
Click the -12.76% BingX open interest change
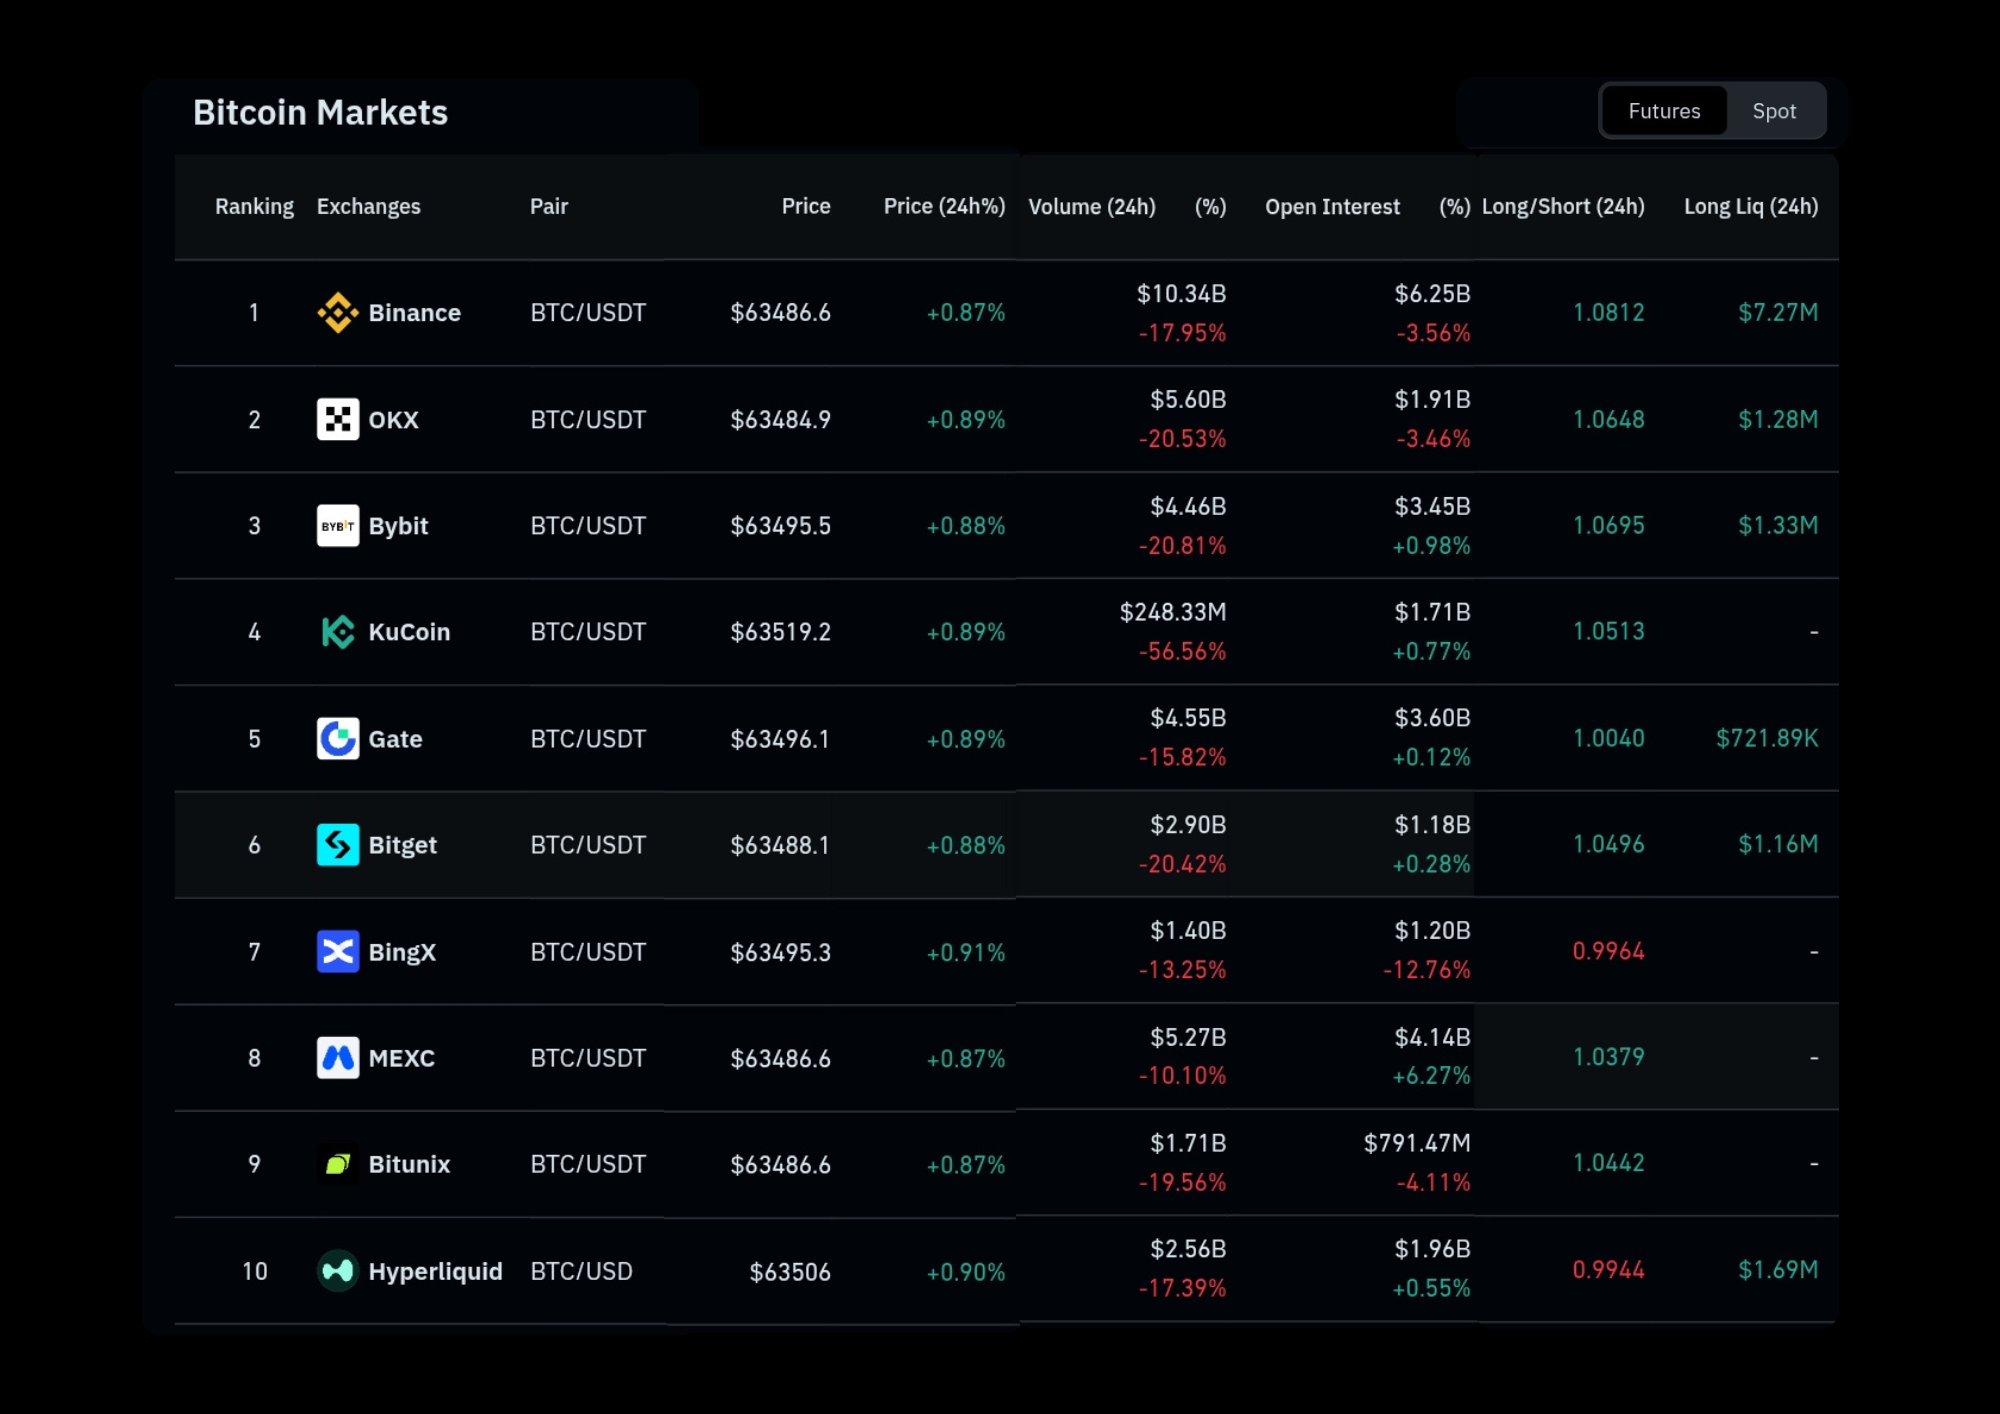[x=1426, y=970]
